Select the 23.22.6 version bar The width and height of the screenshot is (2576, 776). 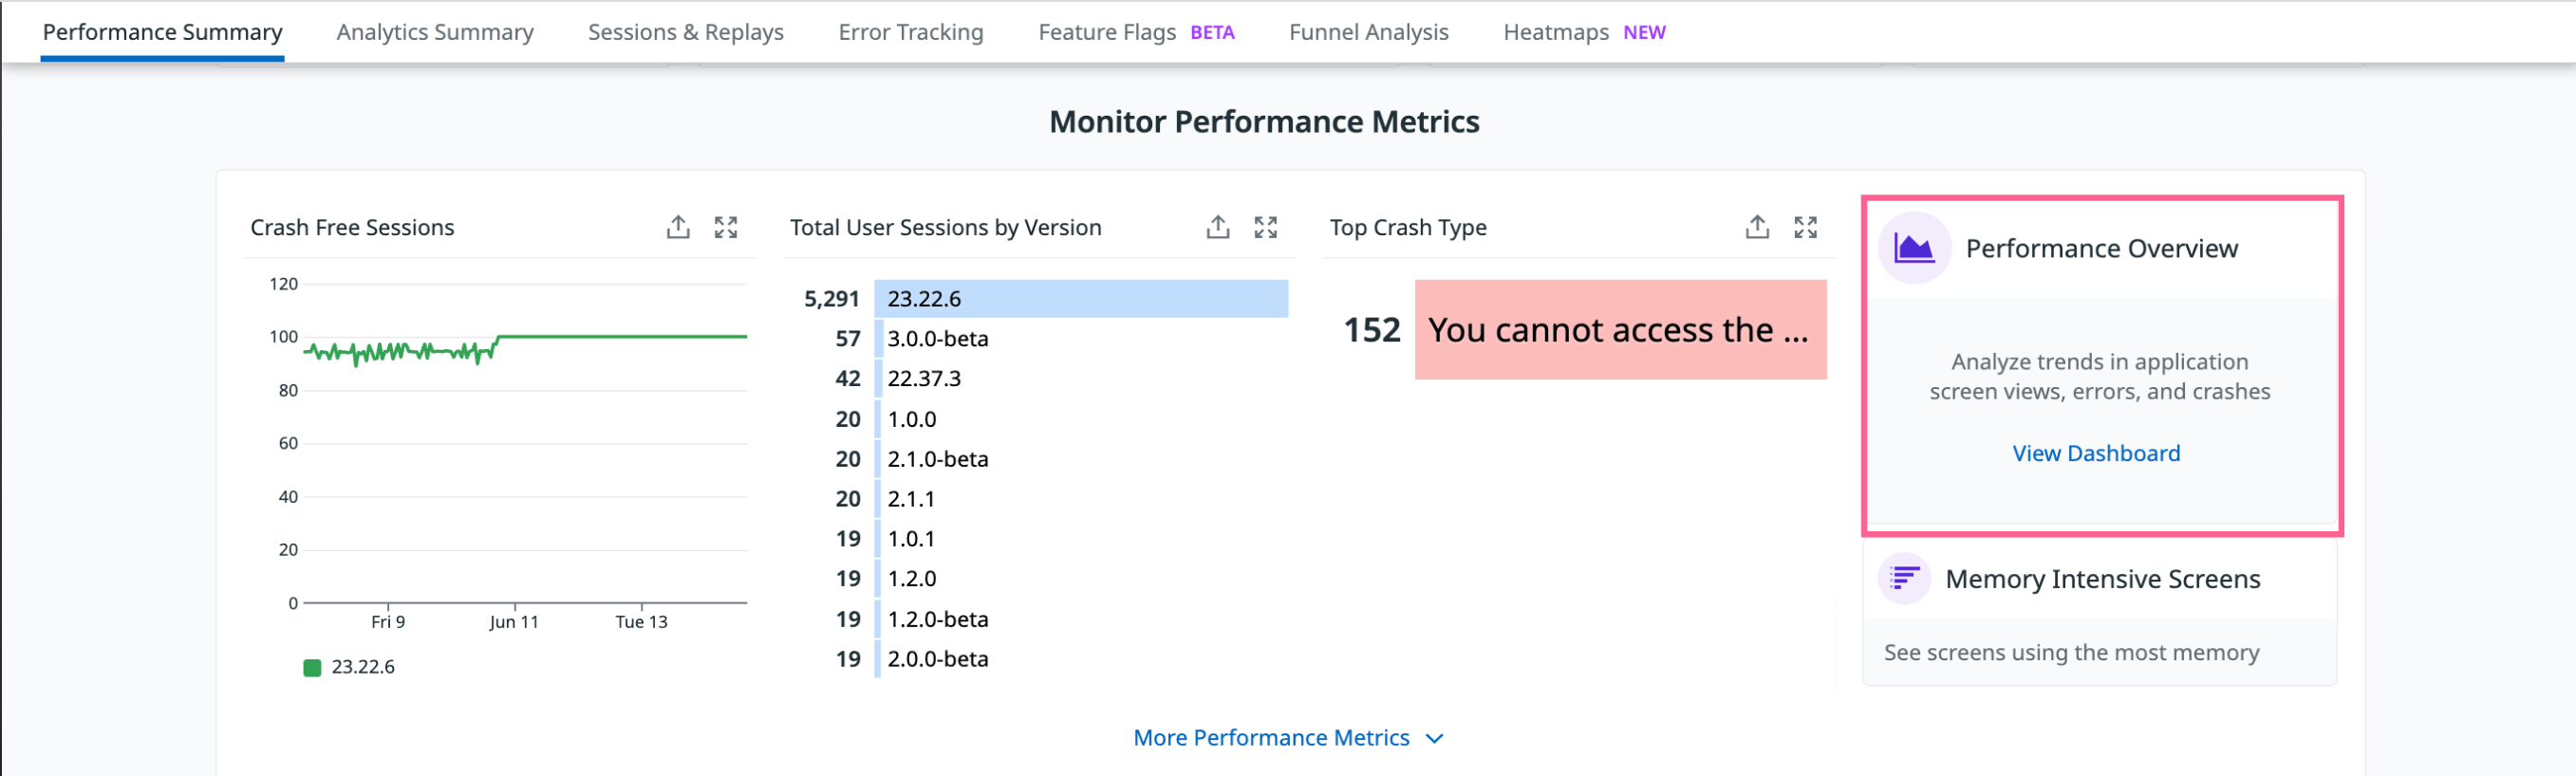coord(1080,299)
